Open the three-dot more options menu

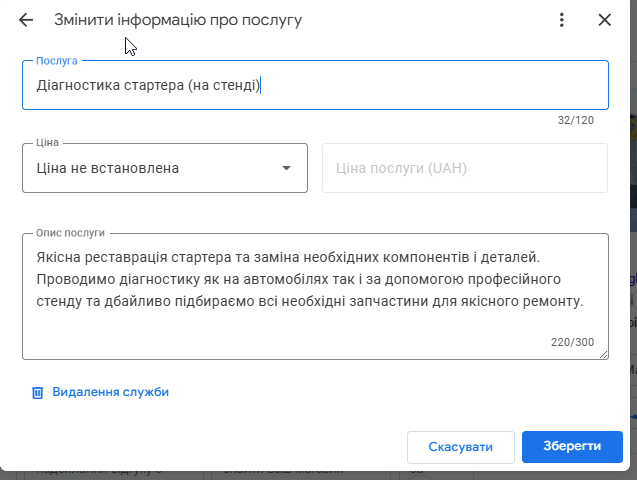562,20
